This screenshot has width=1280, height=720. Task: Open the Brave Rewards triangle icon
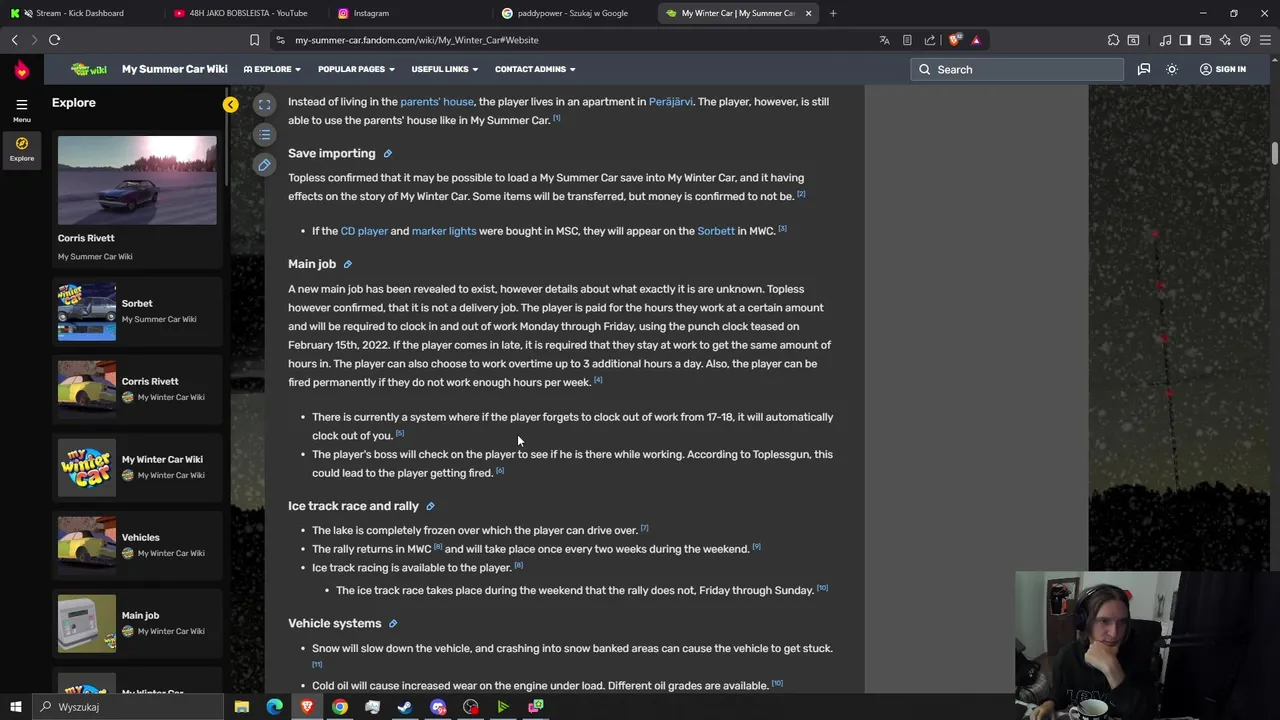(x=976, y=40)
